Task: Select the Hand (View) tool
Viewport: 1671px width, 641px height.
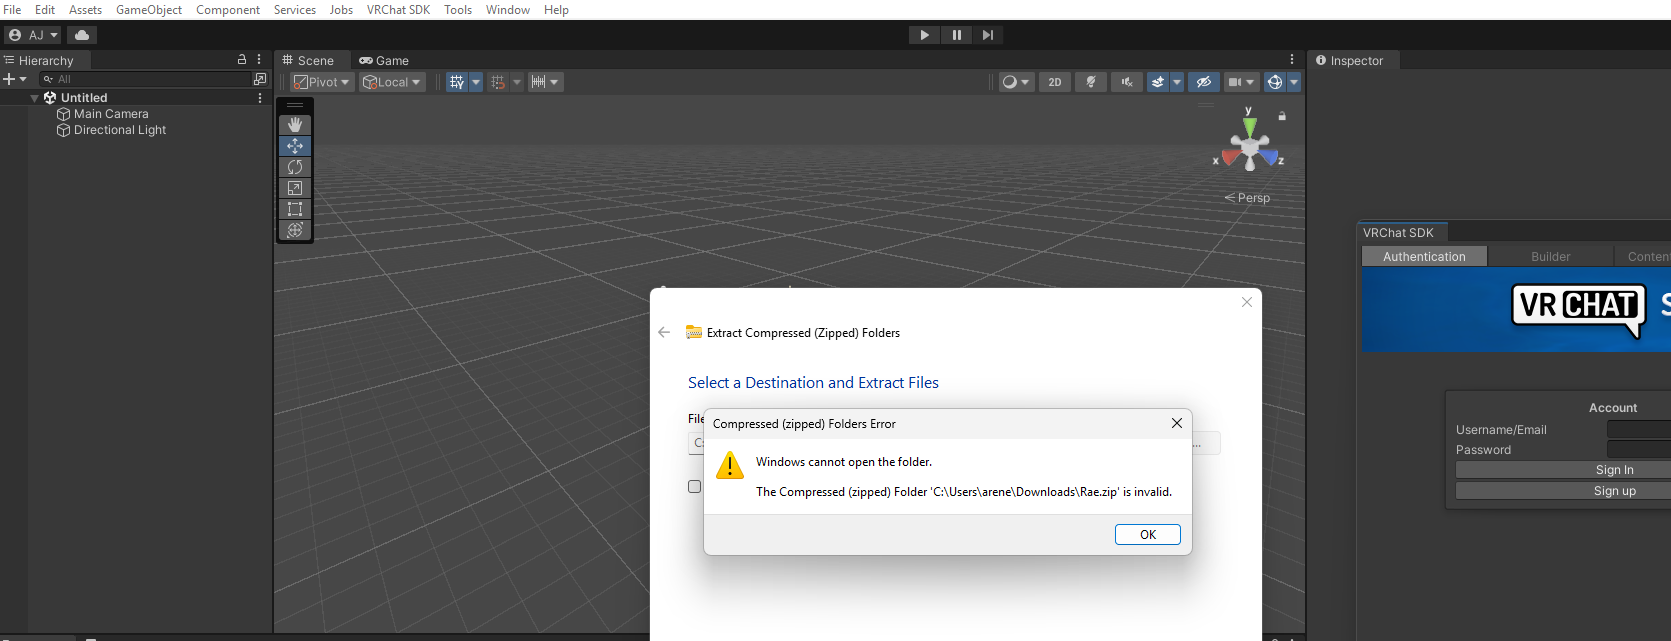Action: (x=295, y=125)
